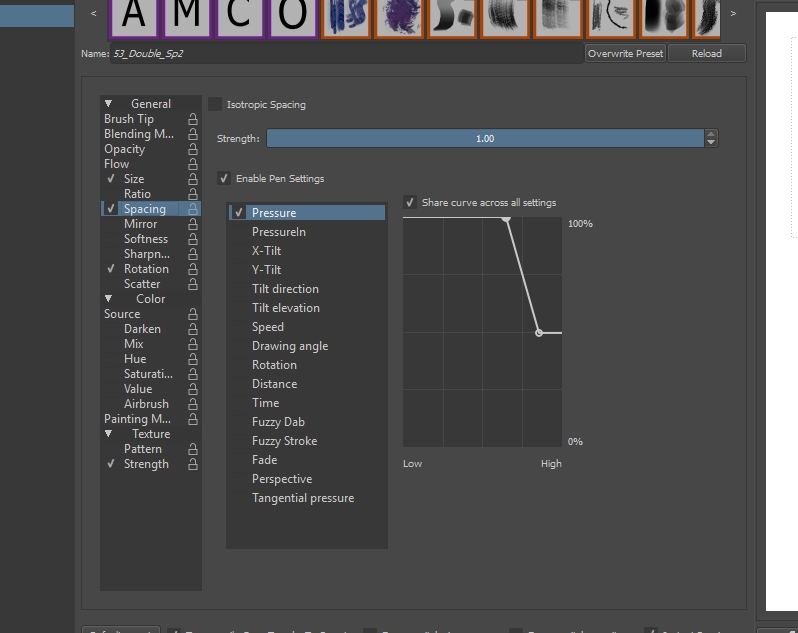Image resolution: width=798 pixels, height=633 pixels.
Task: Click the lock icon beside Brush Tip
Action: click(x=193, y=119)
